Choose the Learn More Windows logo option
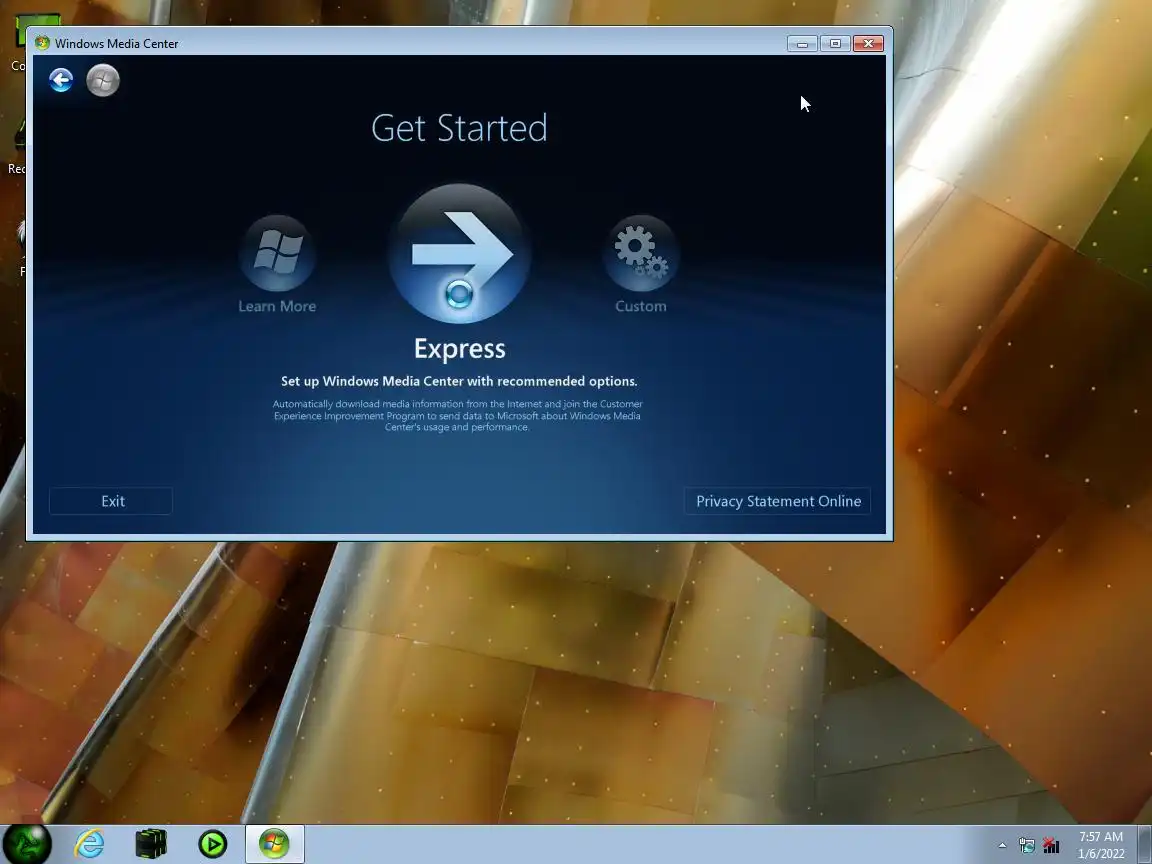Screen dimensions: 1152x864 [277, 253]
